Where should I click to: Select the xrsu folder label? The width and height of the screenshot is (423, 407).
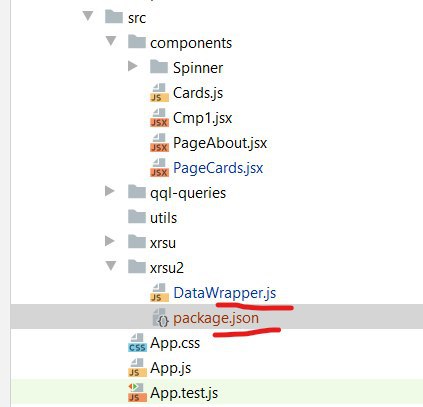(x=163, y=243)
